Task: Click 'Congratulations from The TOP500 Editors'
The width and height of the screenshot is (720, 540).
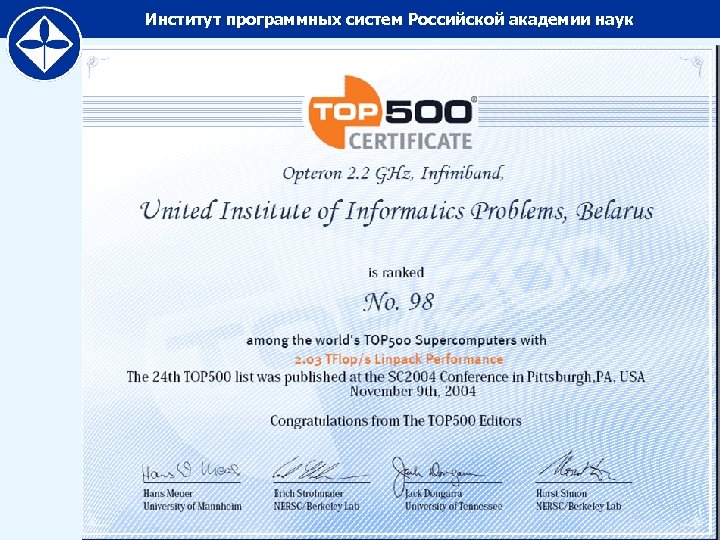Action: [x=396, y=421]
